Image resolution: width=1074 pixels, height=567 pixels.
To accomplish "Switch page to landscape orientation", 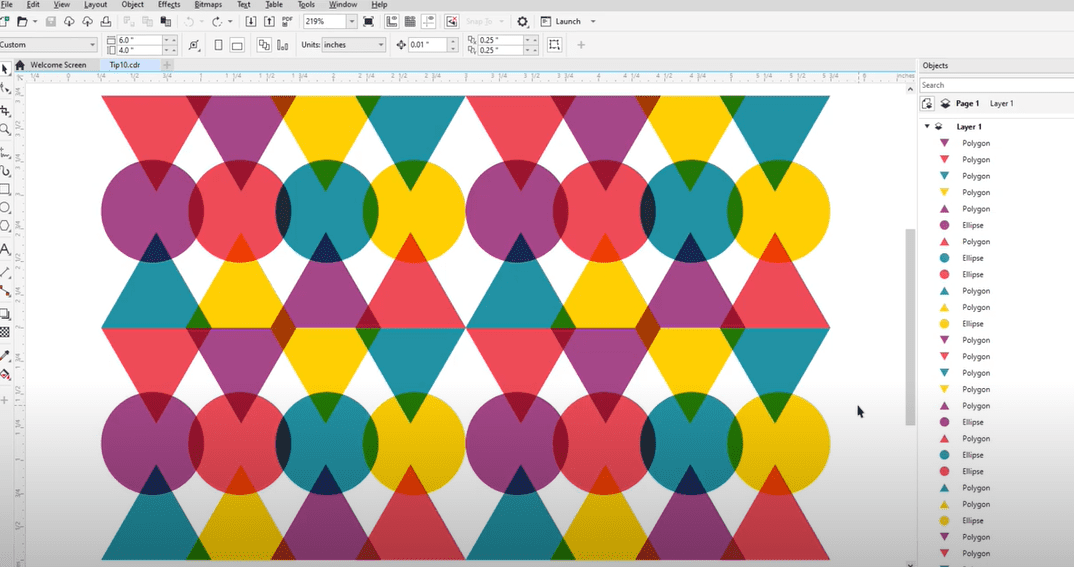I will point(237,45).
